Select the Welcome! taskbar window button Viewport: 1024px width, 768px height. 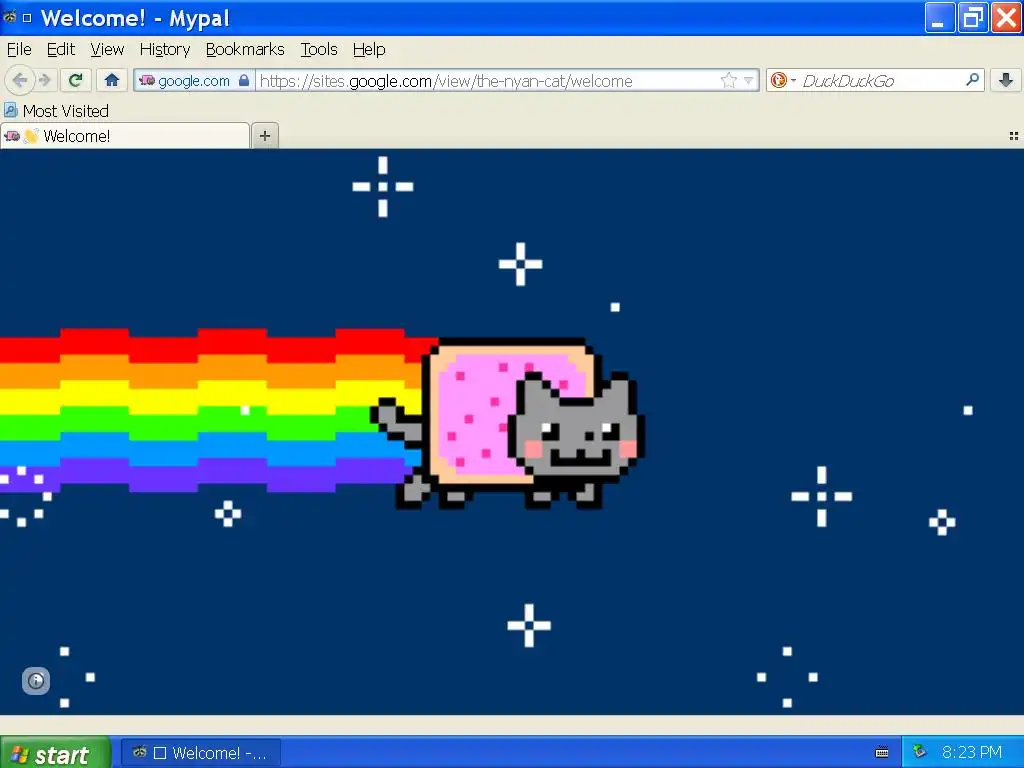coord(201,753)
